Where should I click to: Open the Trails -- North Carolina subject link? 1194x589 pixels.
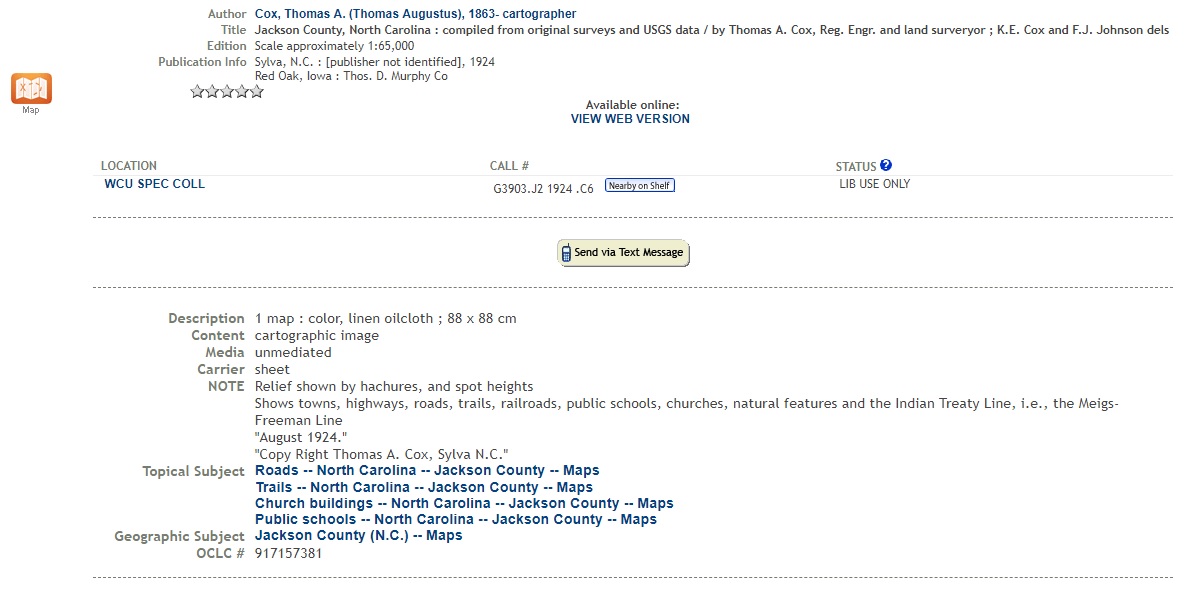click(x=424, y=487)
